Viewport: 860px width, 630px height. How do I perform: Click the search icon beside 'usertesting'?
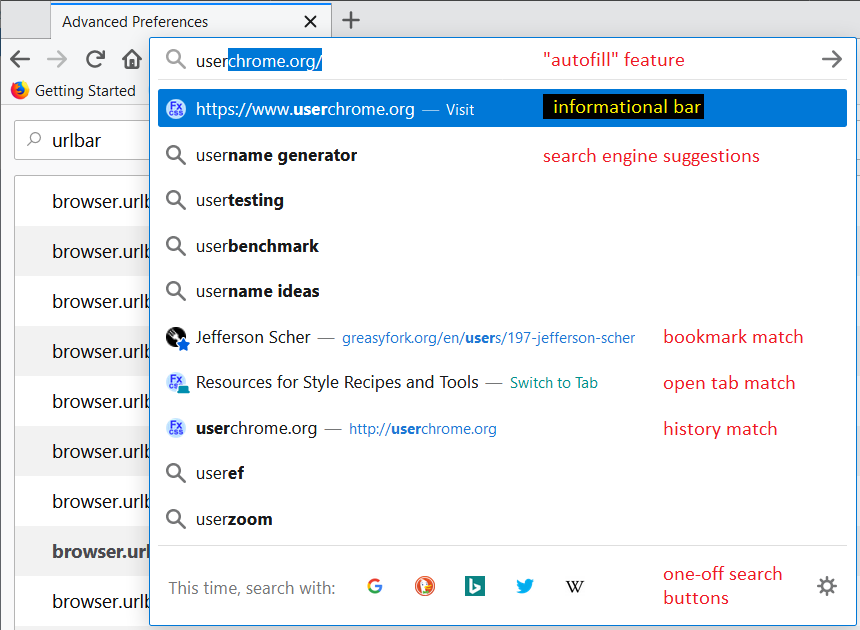tap(176, 200)
